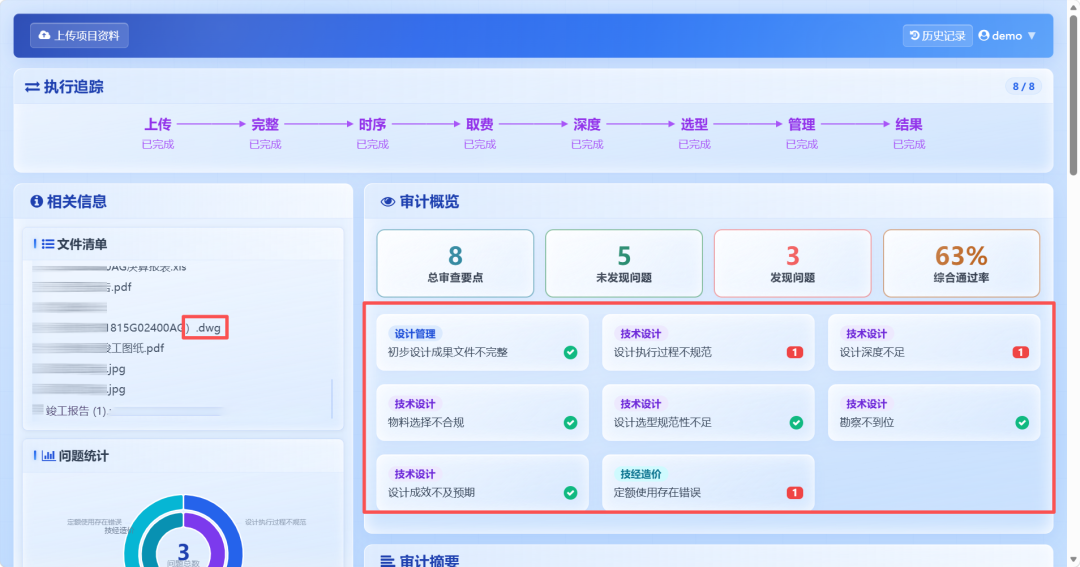Screen dimensions: 1080x567
Task: Select the 结果 step in execution trace
Action: (909, 131)
